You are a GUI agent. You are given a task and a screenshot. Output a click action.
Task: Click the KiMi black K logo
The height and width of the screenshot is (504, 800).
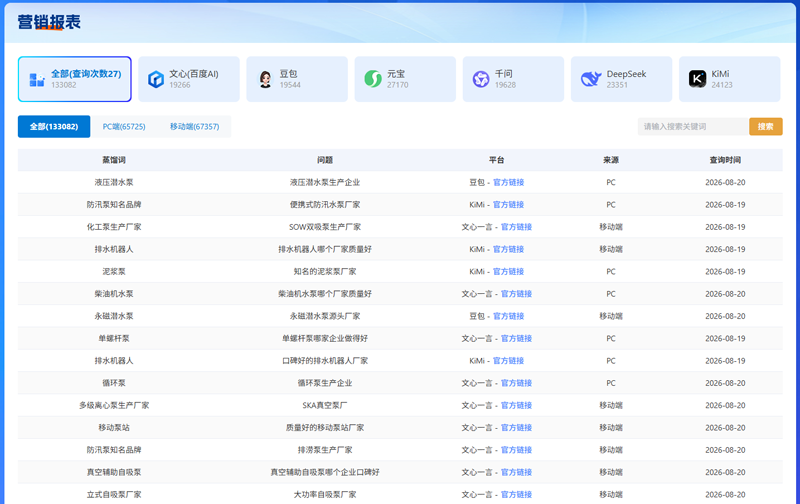click(x=697, y=79)
